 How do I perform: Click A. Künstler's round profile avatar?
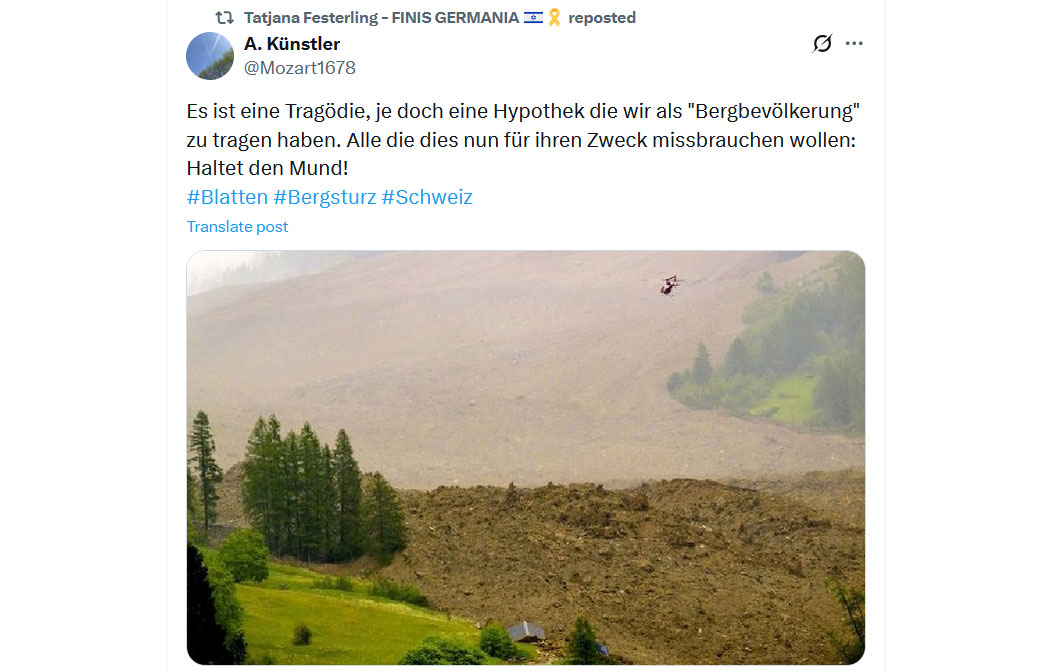point(210,56)
